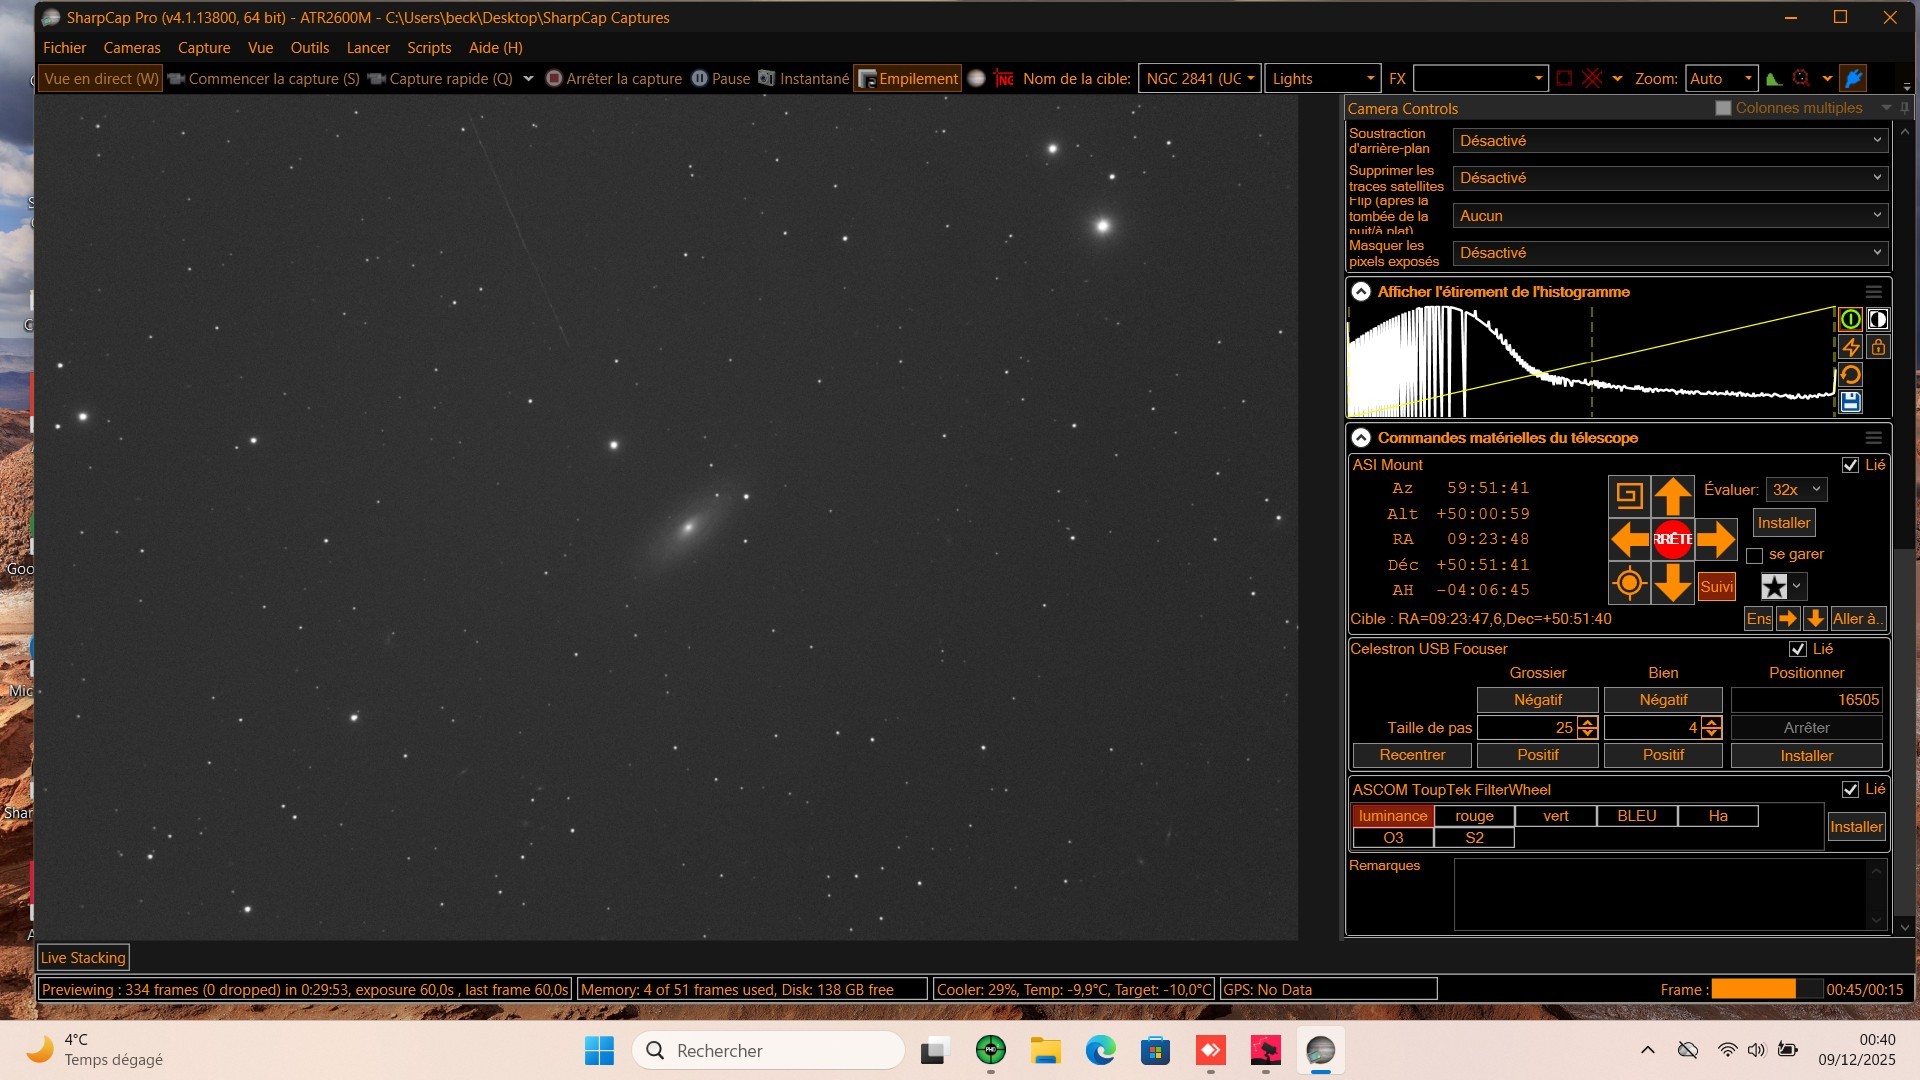Slew mount up with the up arrow
This screenshot has width=1920, height=1080.
(1672, 496)
